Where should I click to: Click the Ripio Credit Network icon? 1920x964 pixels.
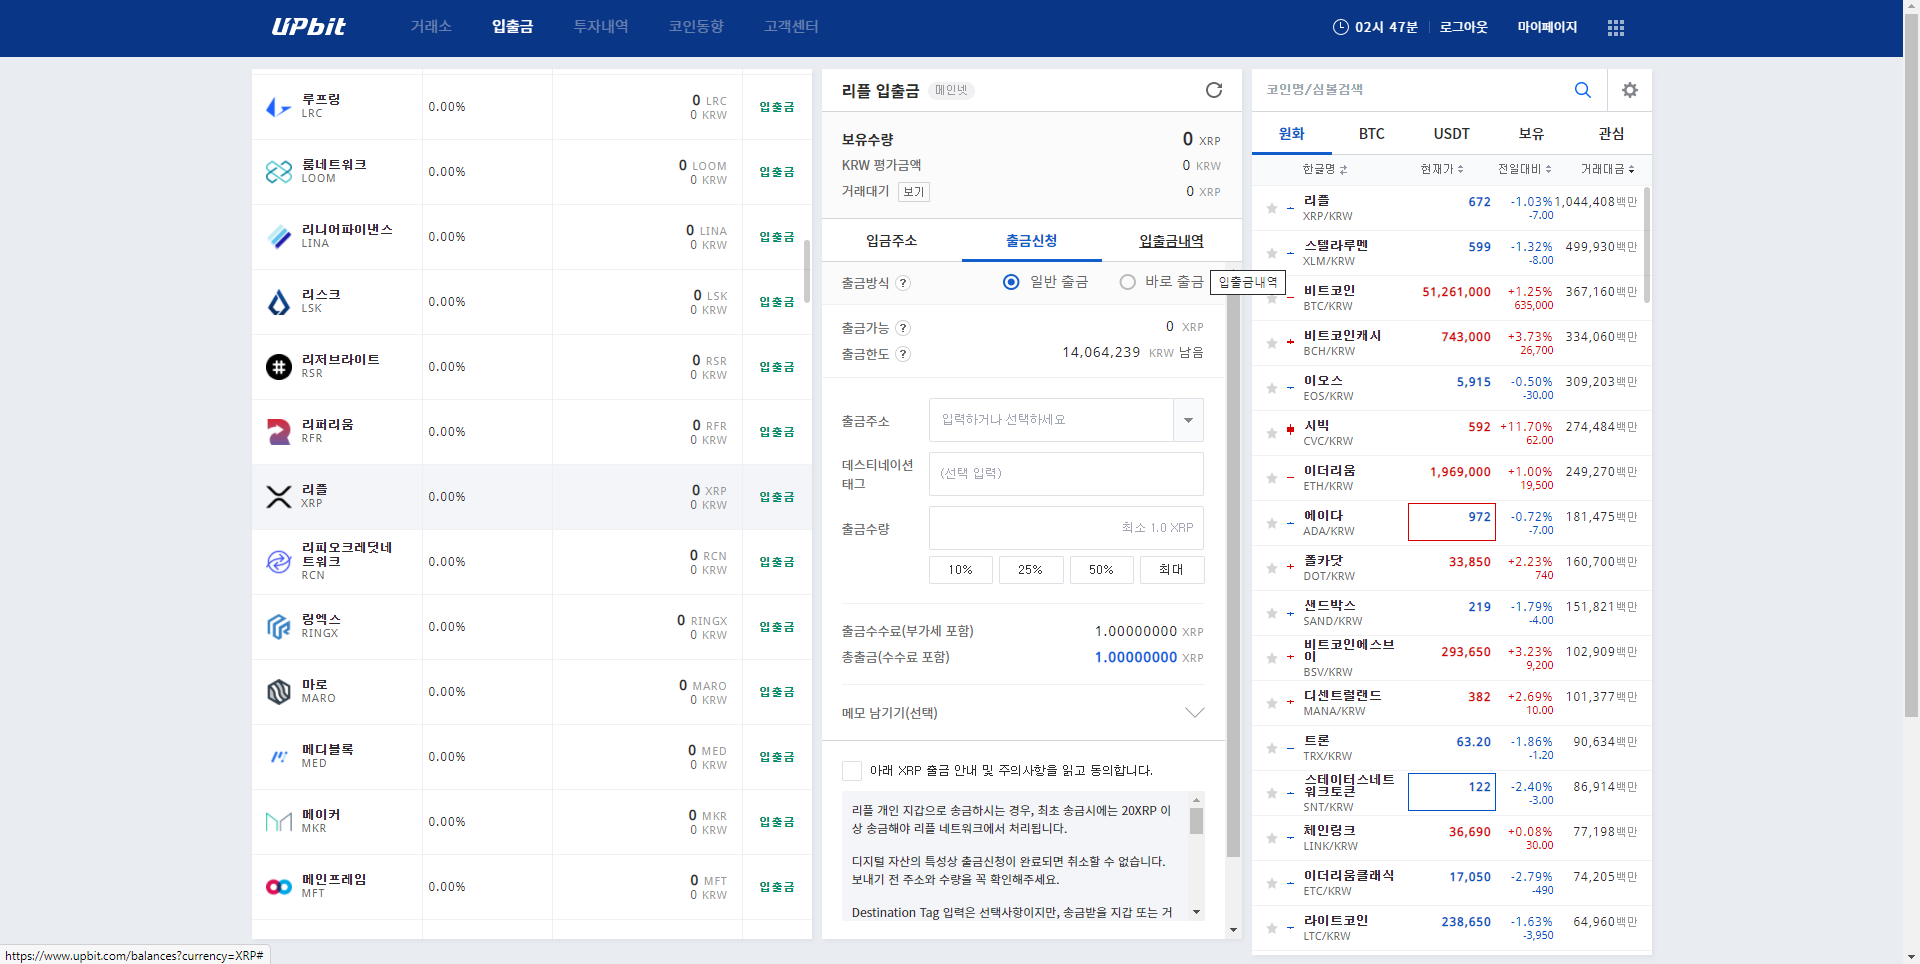pos(279,562)
